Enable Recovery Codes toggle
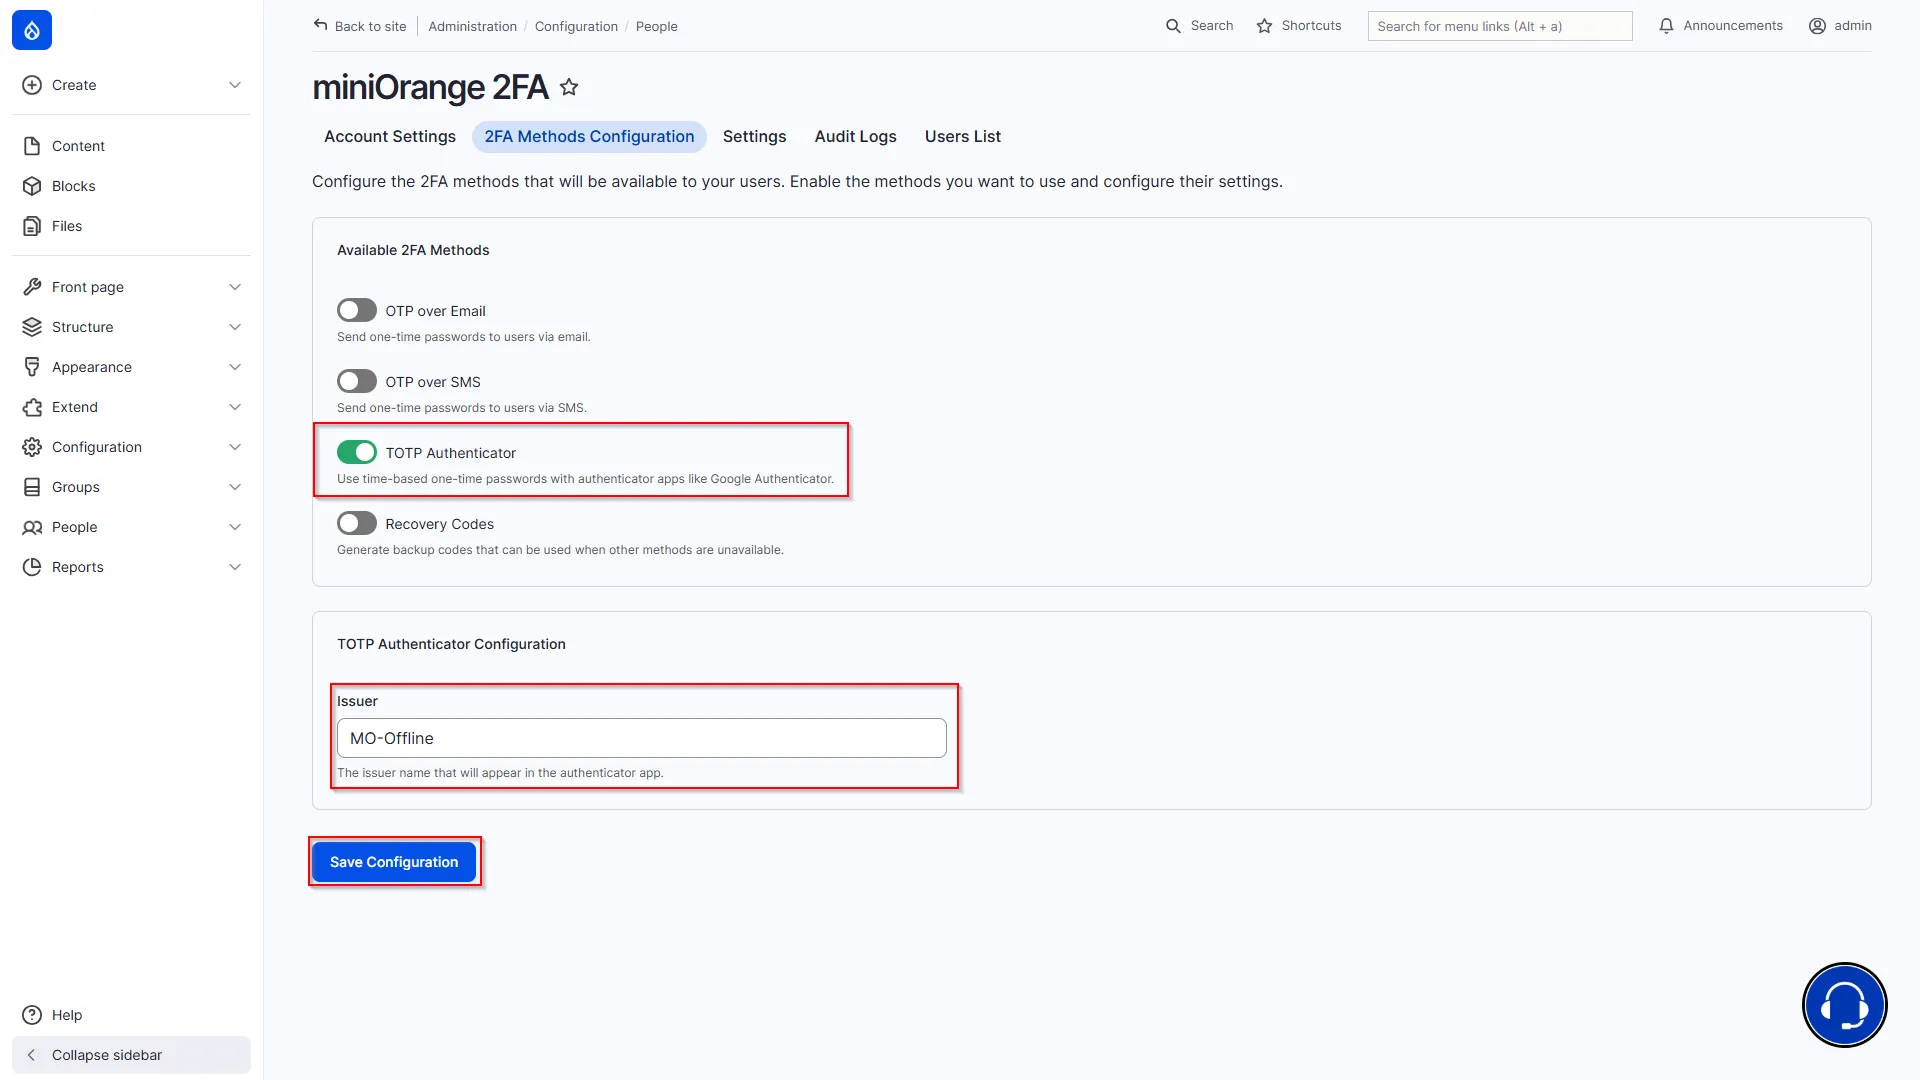This screenshot has width=1920, height=1080. pos(357,524)
